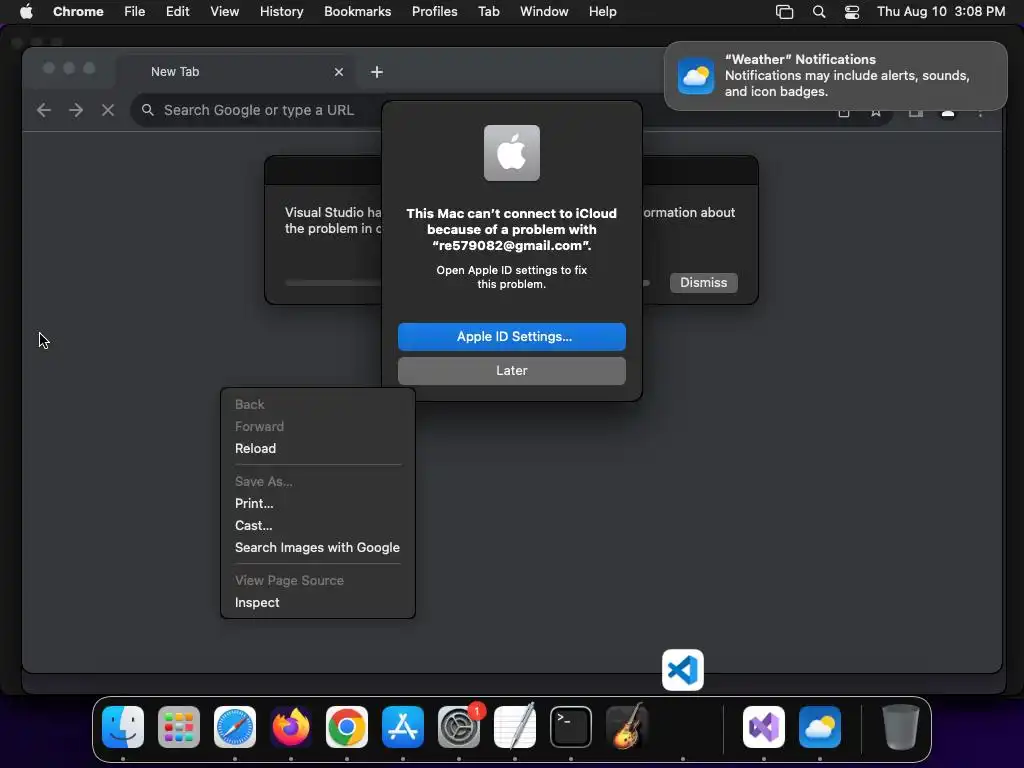Launch GarageBand from the dock

[627, 727]
